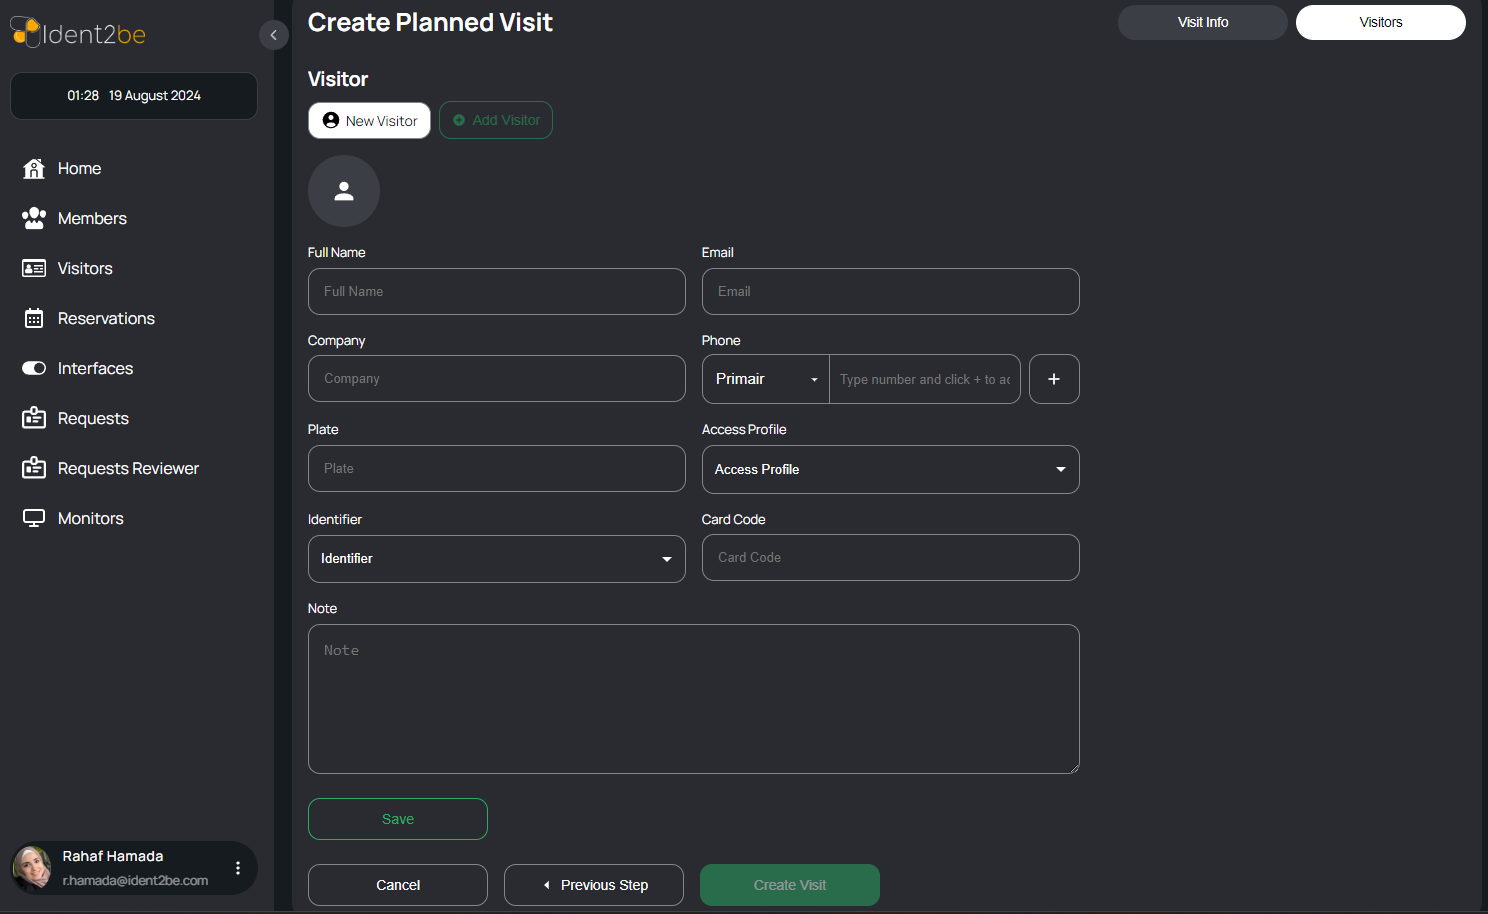The image size is (1488, 914).
Task: Open the Access Profile dropdown
Action: click(x=891, y=469)
